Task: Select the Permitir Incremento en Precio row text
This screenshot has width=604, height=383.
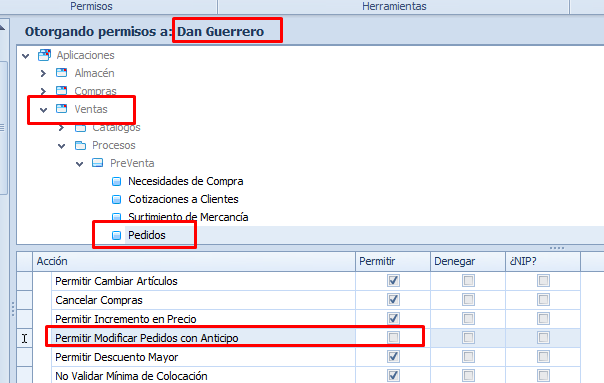Action: [126, 319]
